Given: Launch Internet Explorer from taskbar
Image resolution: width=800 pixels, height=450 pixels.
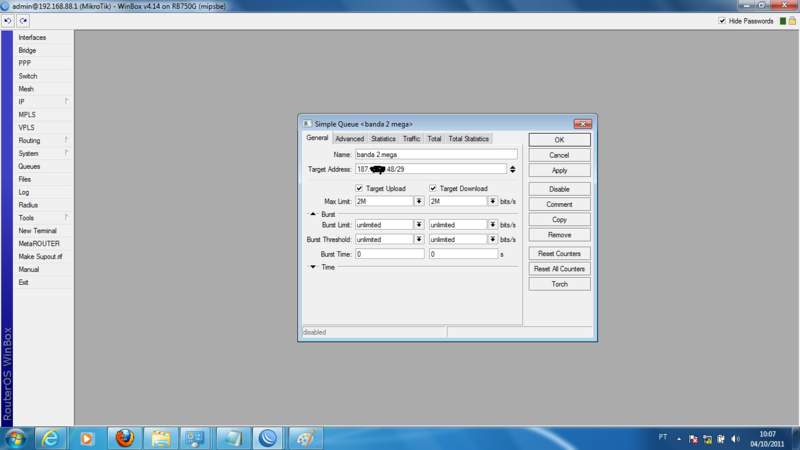Looking at the screenshot, I should click(50, 438).
